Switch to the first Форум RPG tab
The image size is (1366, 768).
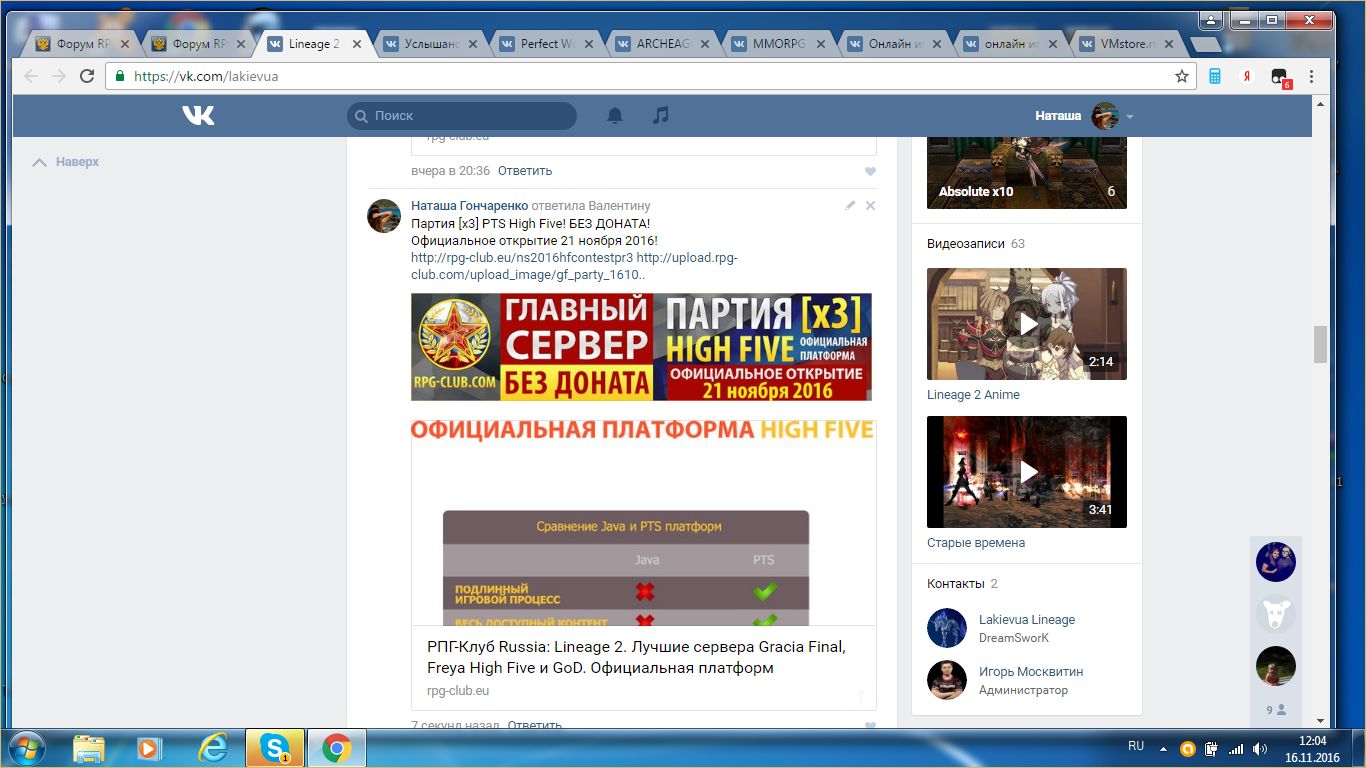pos(84,44)
